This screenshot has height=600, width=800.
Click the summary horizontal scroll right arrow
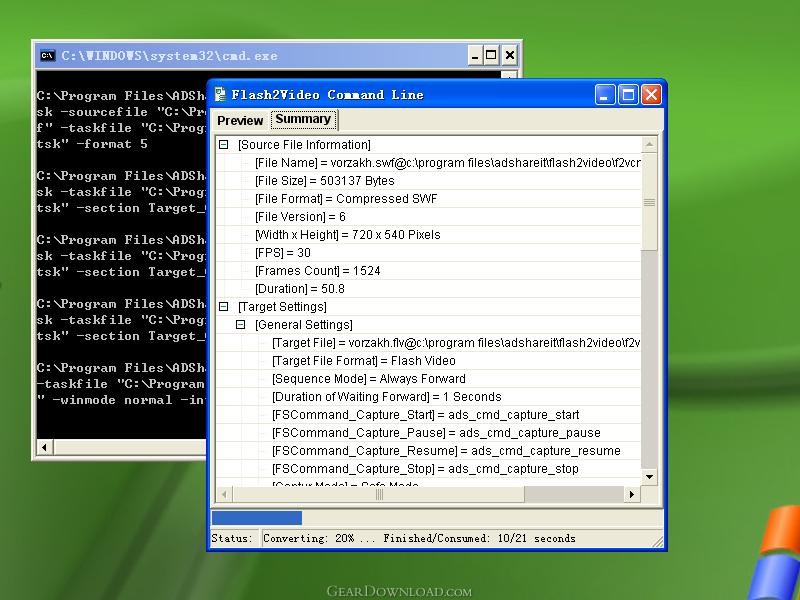[631, 494]
